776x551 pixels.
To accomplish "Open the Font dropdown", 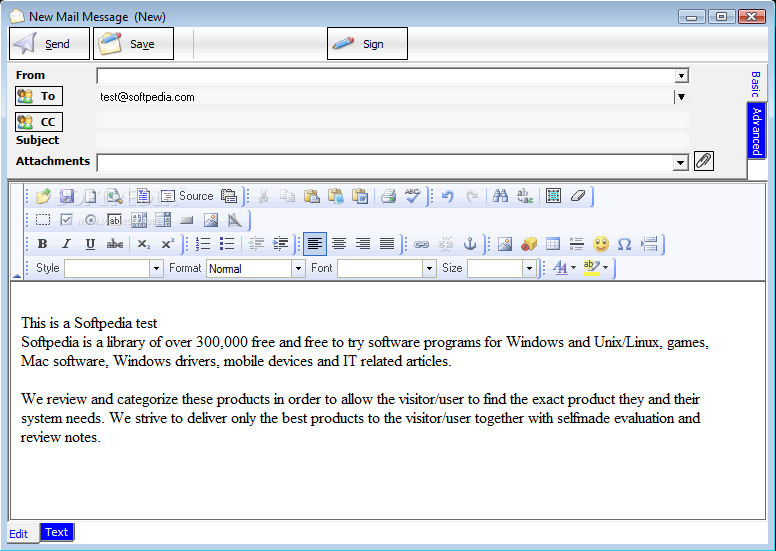I will pos(429,268).
